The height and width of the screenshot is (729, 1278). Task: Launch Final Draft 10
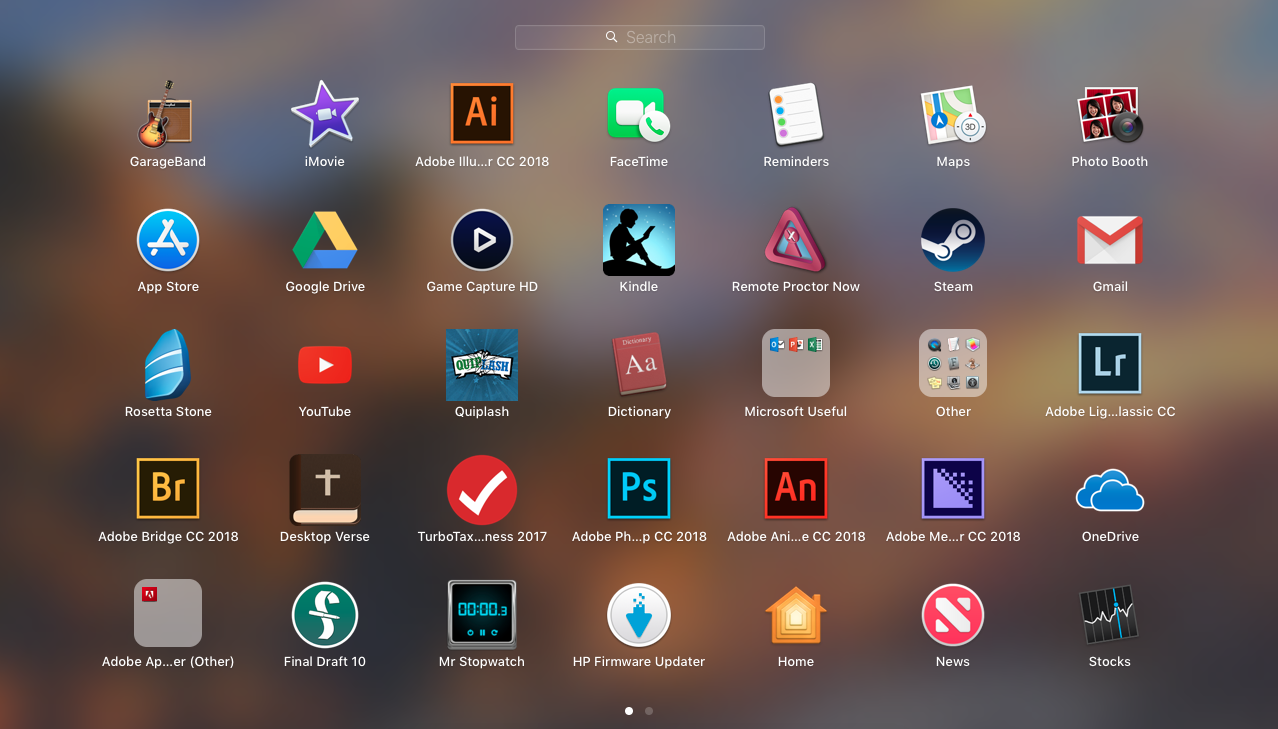point(325,615)
